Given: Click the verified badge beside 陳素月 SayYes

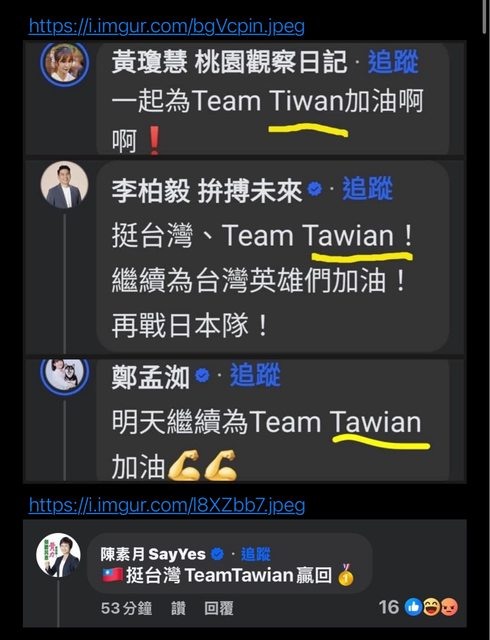Looking at the screenshot, I should 218,554.
